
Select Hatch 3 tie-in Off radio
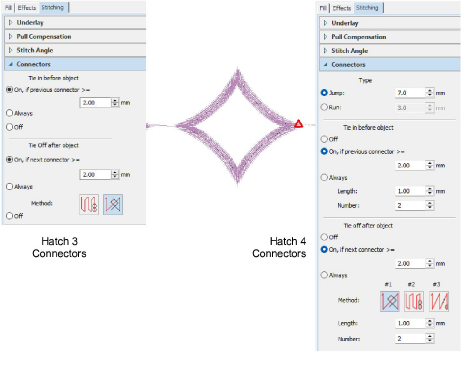click(x=10, y=127)
